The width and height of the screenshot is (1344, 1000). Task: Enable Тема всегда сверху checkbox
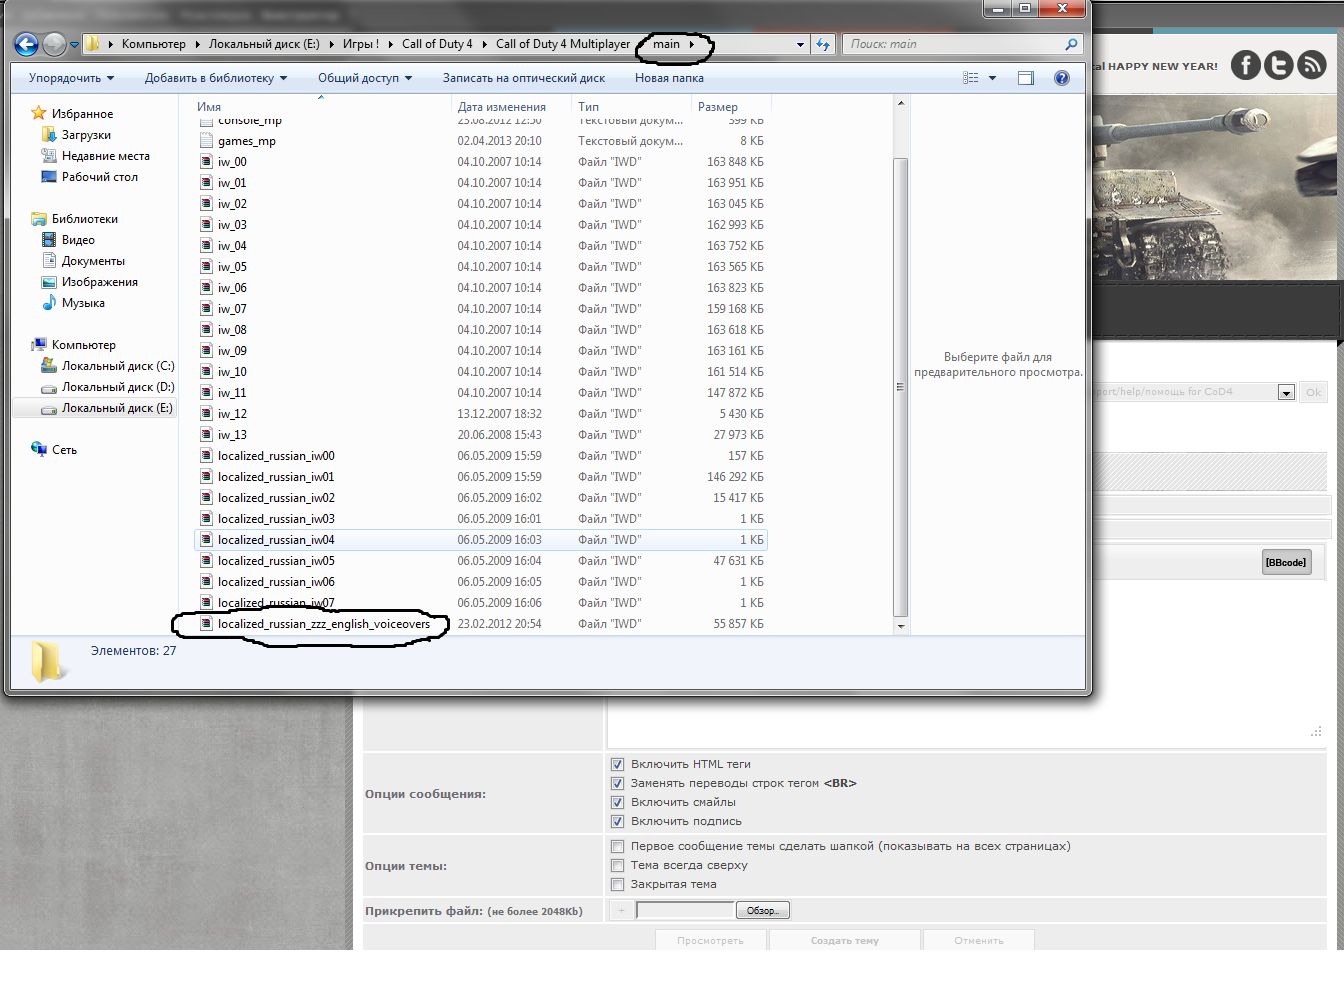point(617,865)
